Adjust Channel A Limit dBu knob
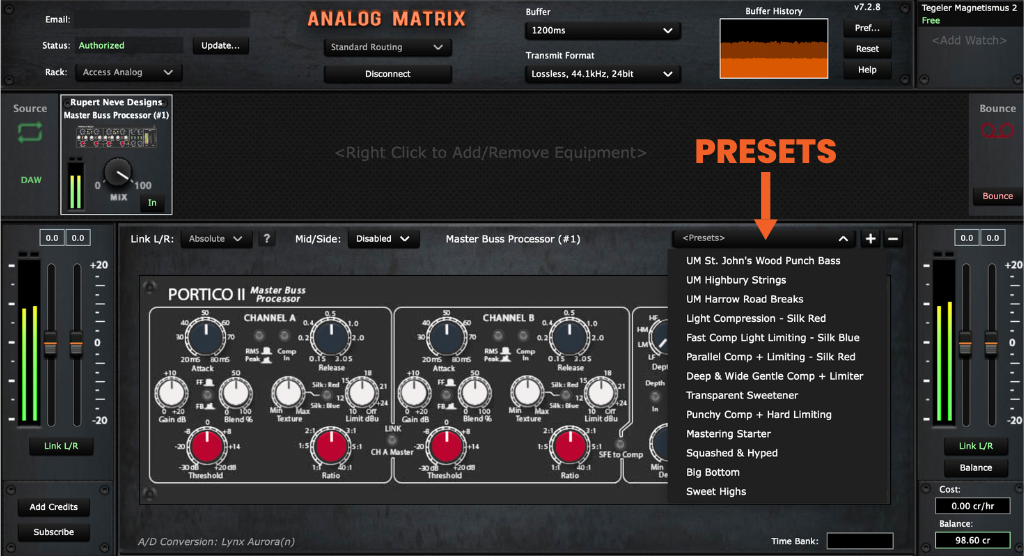The width and height of the screenshot is (1024, 556). 361,393
